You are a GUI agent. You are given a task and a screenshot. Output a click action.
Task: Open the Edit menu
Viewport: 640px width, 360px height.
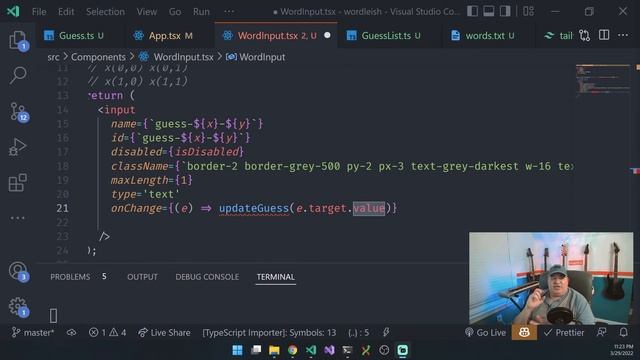pyautogui.click(x=66, y=11)
